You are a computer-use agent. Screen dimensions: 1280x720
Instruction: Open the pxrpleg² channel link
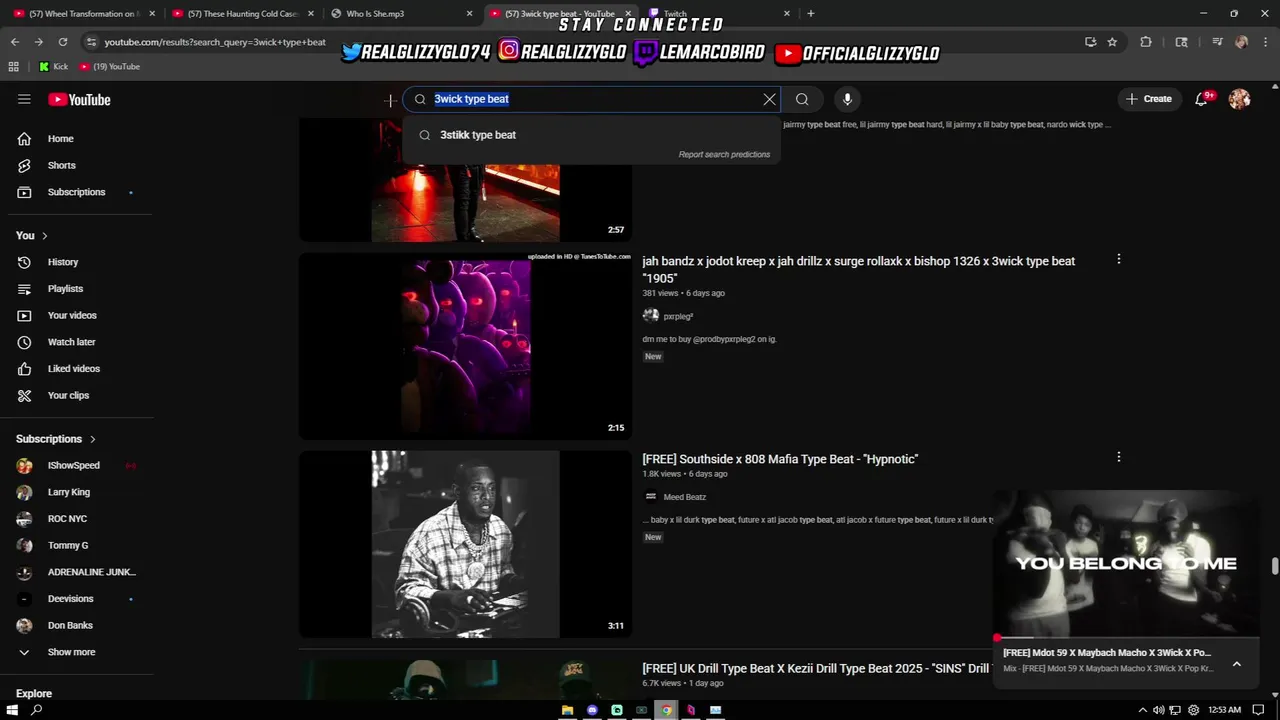click(678, 316)
